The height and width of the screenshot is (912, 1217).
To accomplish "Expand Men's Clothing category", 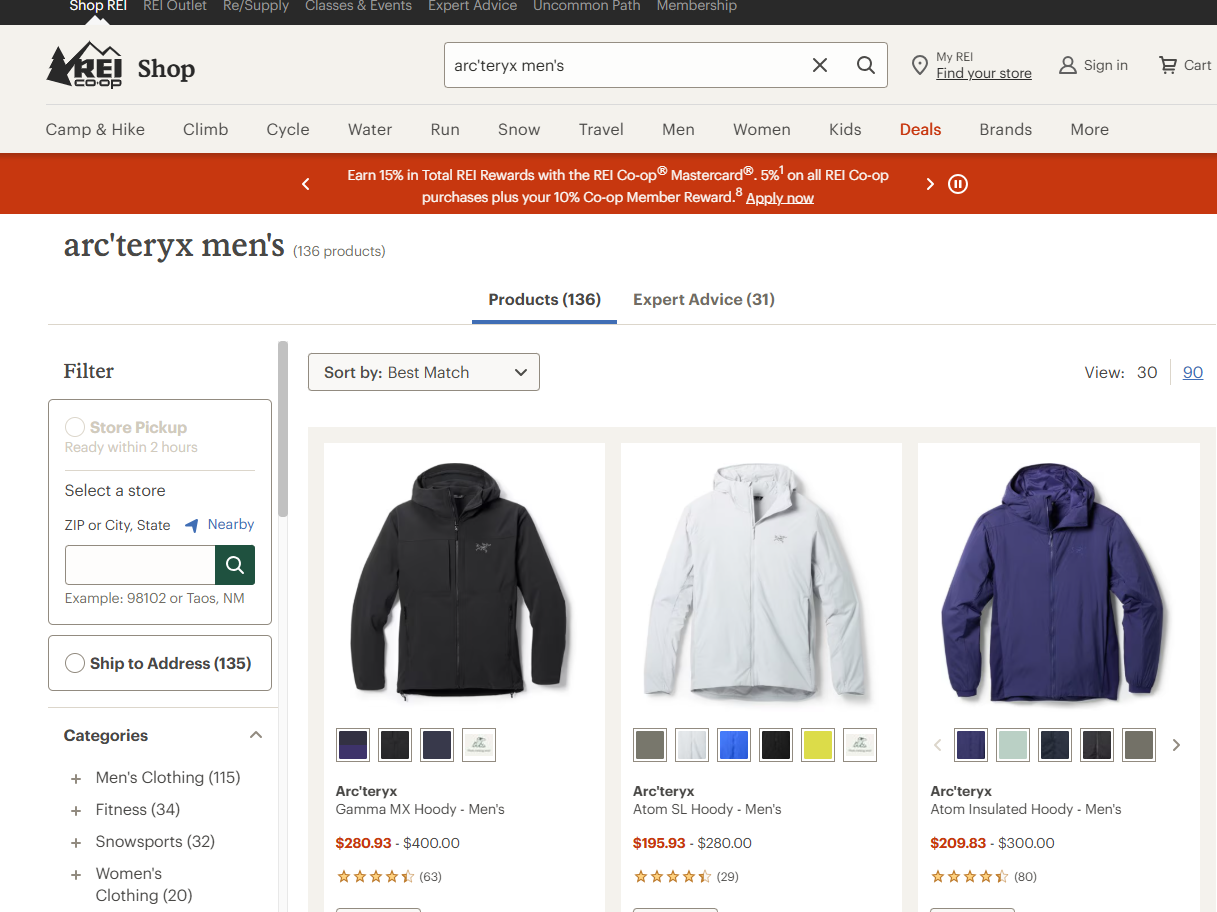I will (x=76, y=779).
